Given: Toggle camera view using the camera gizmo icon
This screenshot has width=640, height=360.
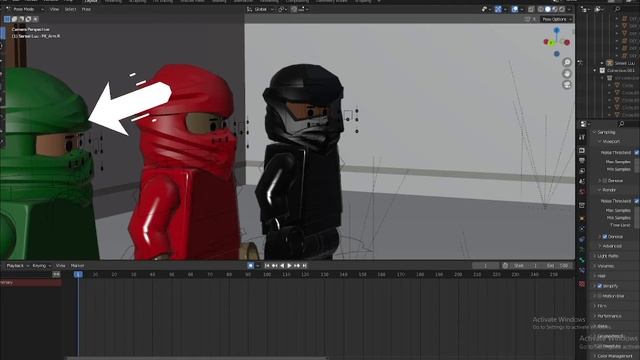Looking at the screenshot, I should (x=567, y=84).
